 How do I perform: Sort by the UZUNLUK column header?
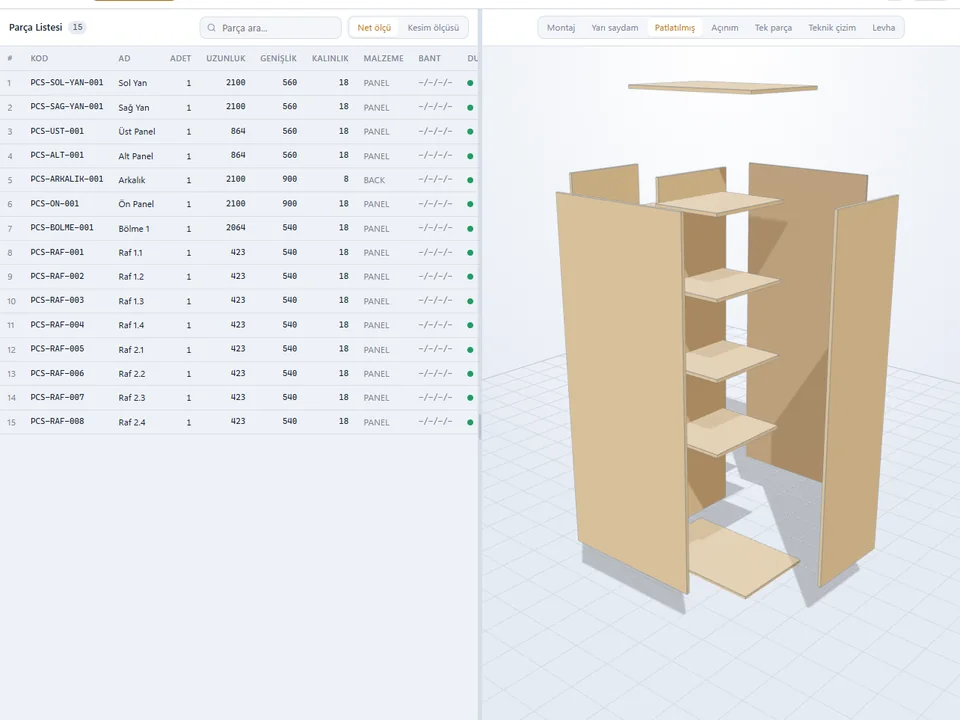[225, 58]
